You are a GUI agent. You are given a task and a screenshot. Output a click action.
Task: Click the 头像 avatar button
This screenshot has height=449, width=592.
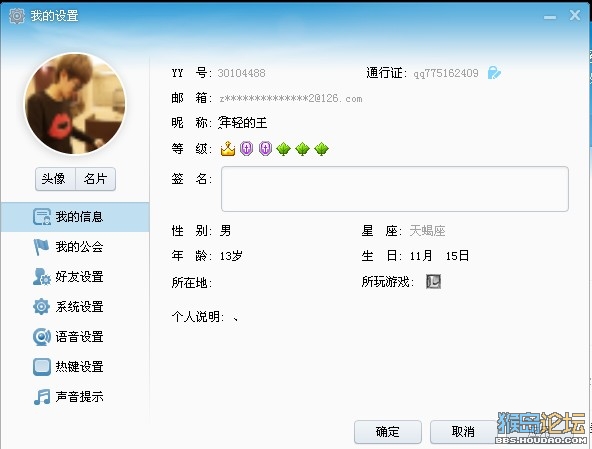pos(55,179)
